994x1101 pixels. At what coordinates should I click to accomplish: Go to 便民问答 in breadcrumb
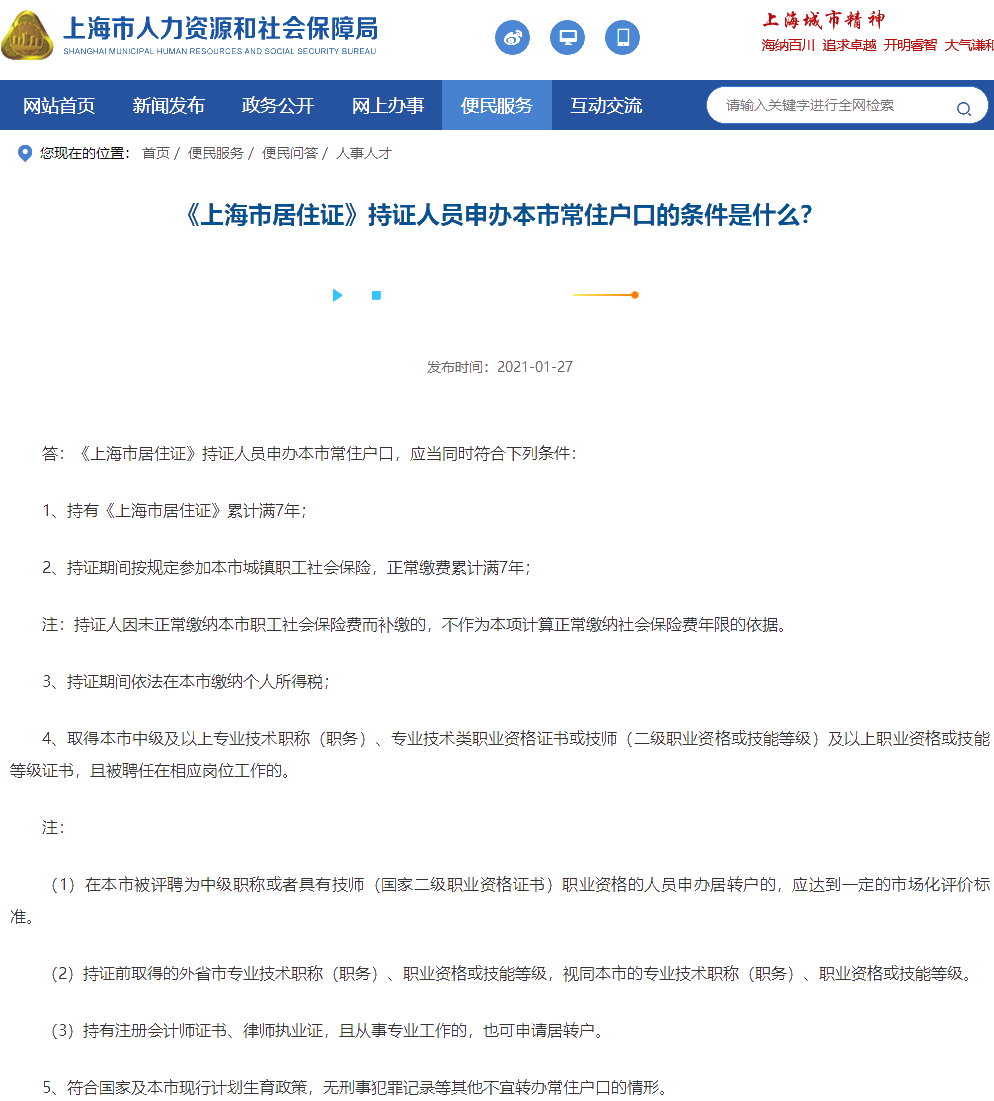(x=290, y=153)
